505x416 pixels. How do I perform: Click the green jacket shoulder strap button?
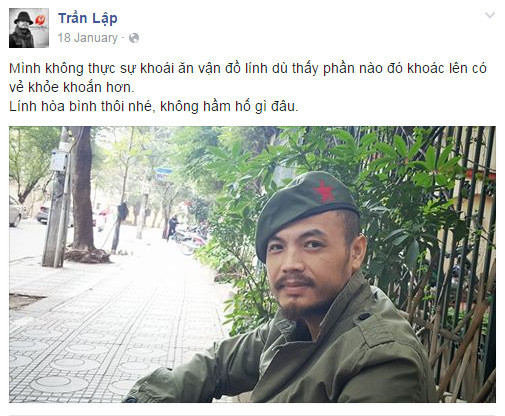point(363,316)
